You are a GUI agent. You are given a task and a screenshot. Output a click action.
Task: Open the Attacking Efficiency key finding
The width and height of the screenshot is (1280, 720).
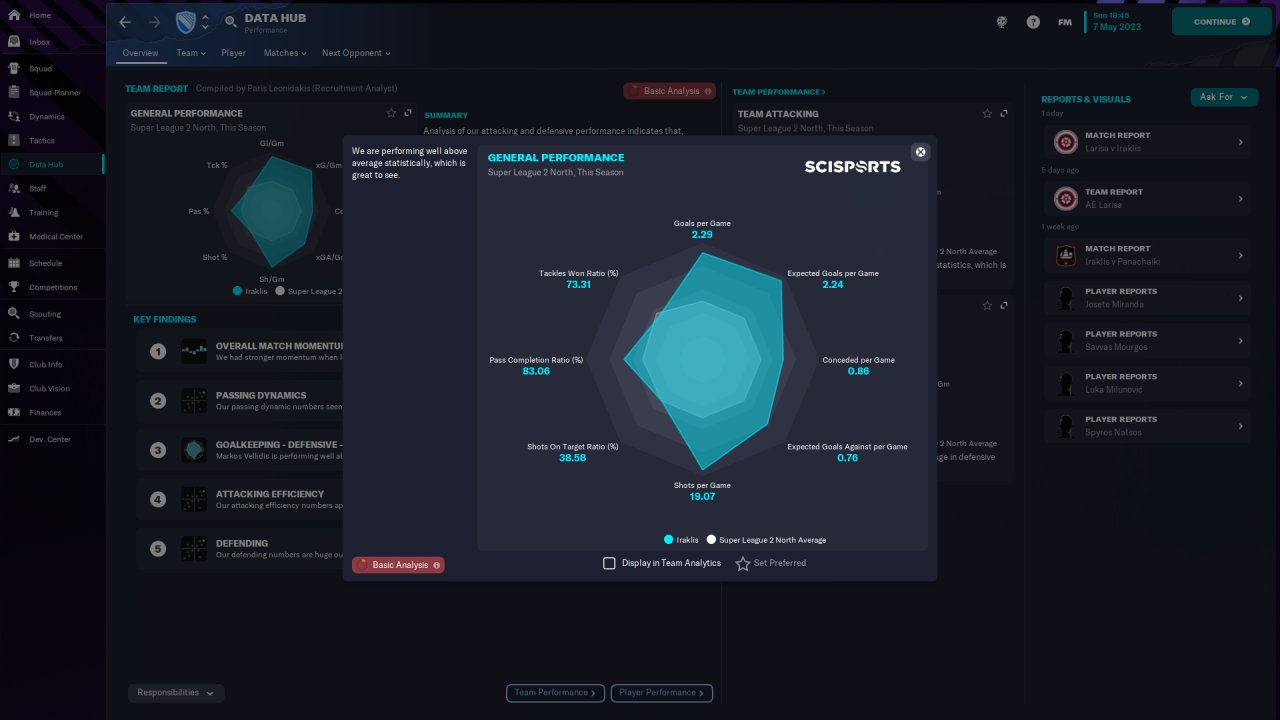pos(240,499)
